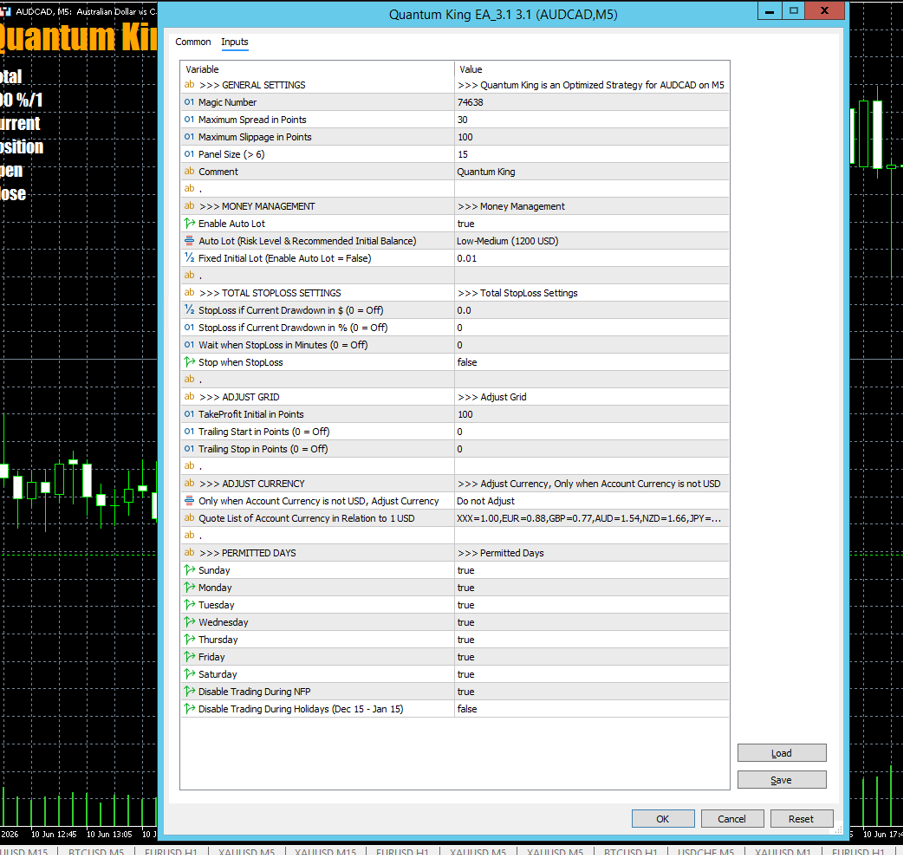Click the Fixed Initial Lot fraction icon
Screen dimensions: 903x855
tap(189, 258)
